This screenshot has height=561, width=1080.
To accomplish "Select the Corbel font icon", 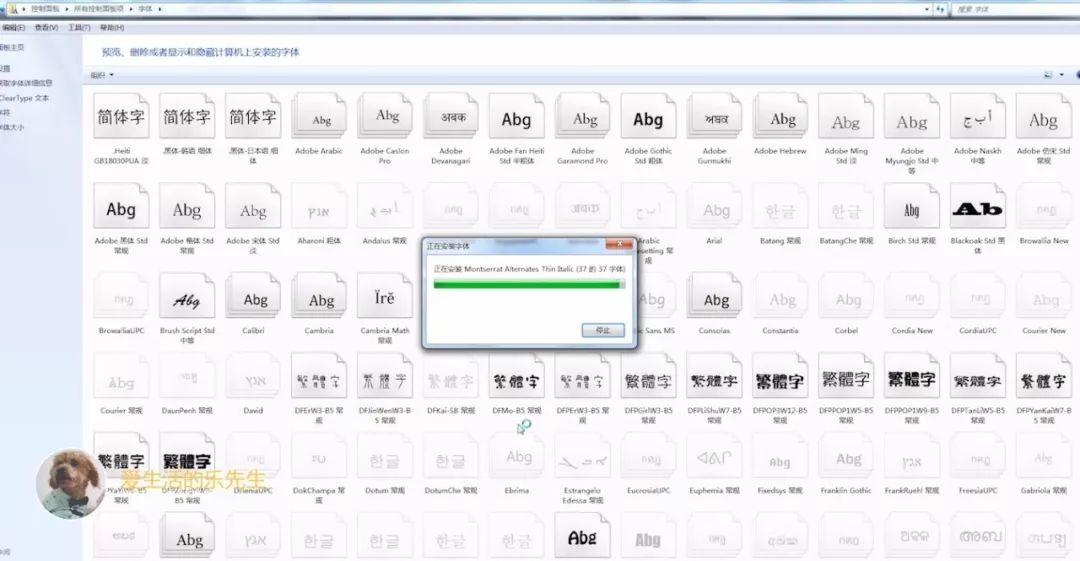I will tap(846, 296).
